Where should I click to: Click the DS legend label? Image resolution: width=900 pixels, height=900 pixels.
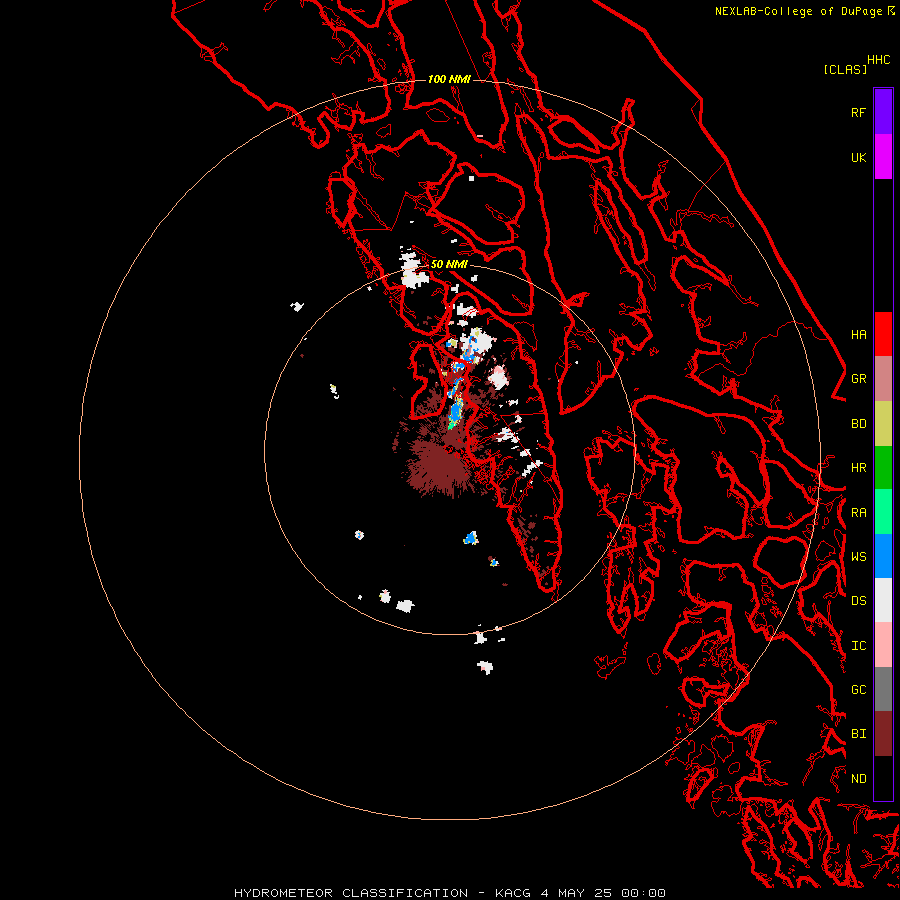858,601
